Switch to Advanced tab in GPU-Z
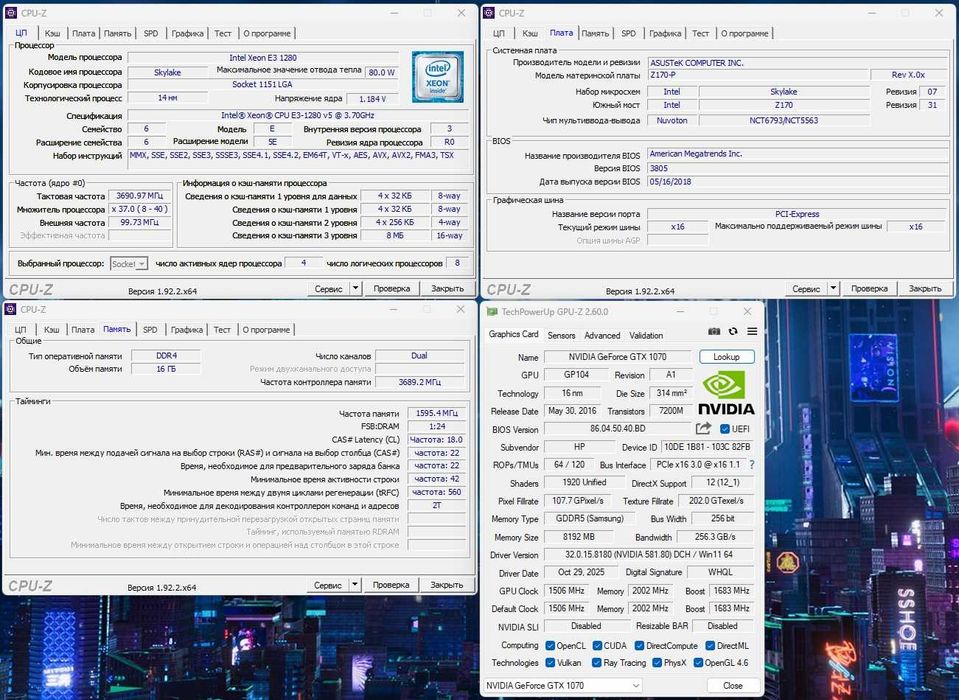Viewport: 959px width, 700px height. point(602,335)
